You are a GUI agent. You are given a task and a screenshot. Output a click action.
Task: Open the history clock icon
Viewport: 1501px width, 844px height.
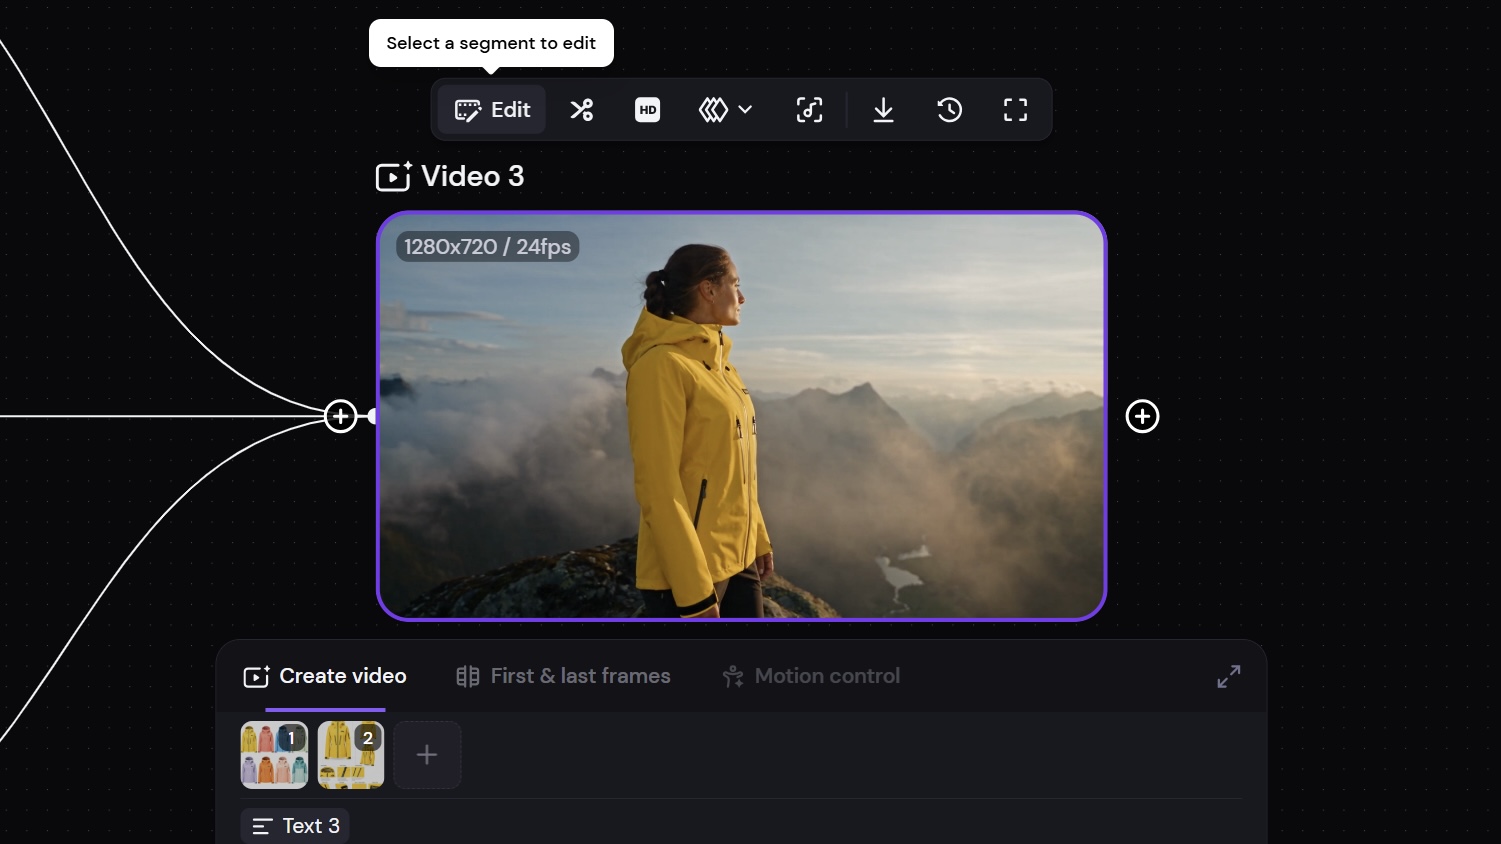(950, 110)
